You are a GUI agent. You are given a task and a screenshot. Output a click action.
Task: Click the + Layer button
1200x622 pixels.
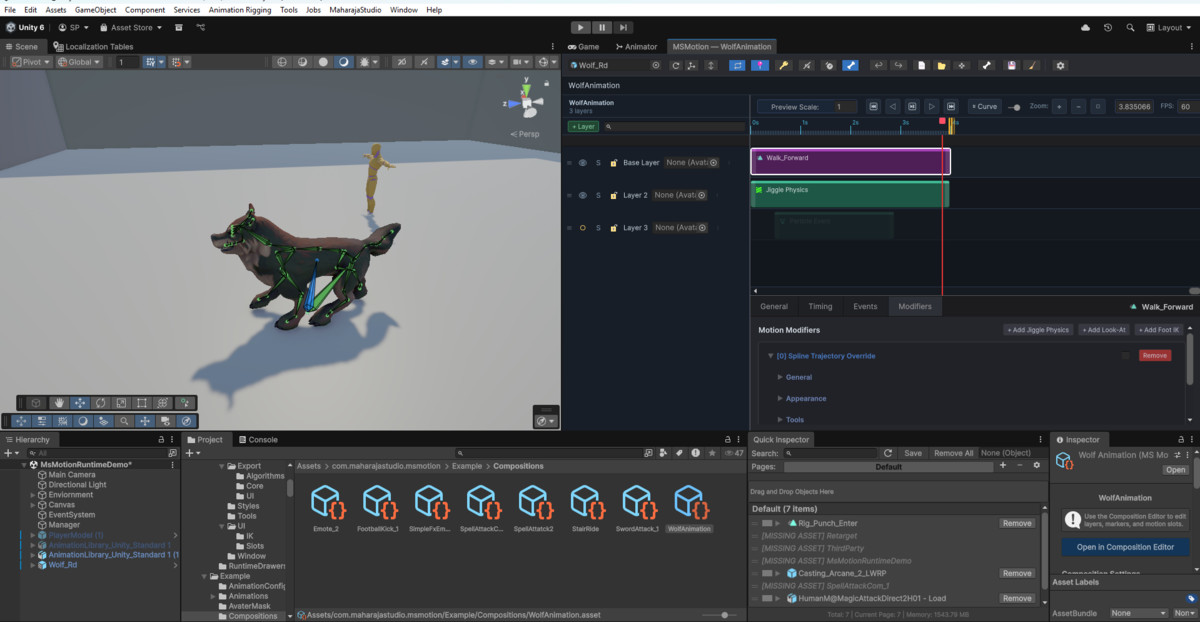583,127
